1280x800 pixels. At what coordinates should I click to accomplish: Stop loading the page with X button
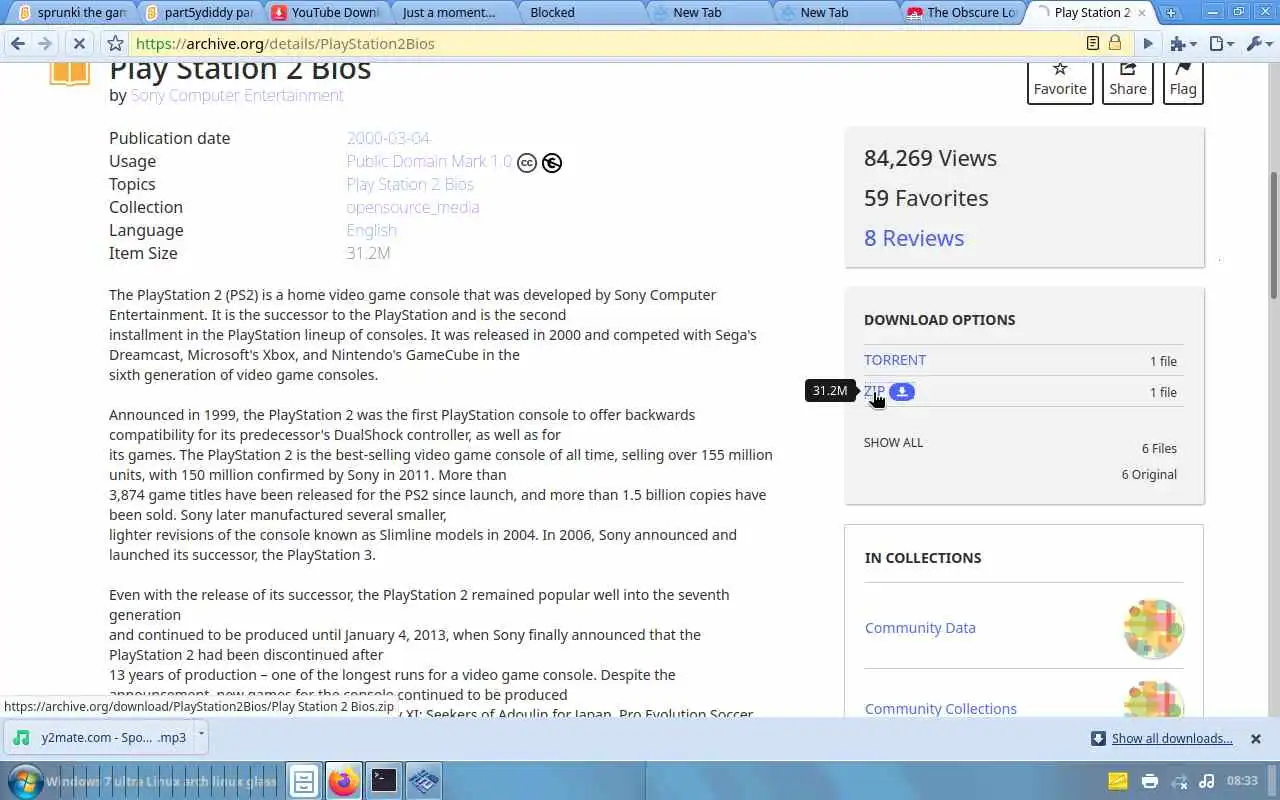click(x=79, y=44)
